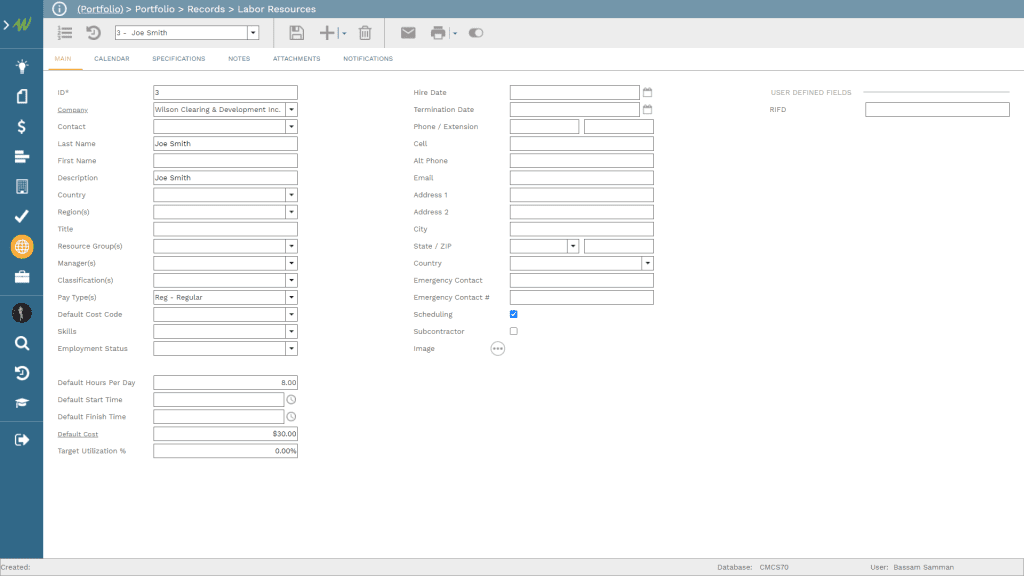Select the globe portfolio sidebar icon

(22, 247)
